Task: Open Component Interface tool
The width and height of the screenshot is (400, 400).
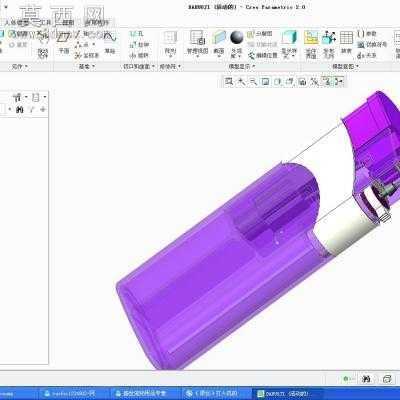Action: (311, 43)
